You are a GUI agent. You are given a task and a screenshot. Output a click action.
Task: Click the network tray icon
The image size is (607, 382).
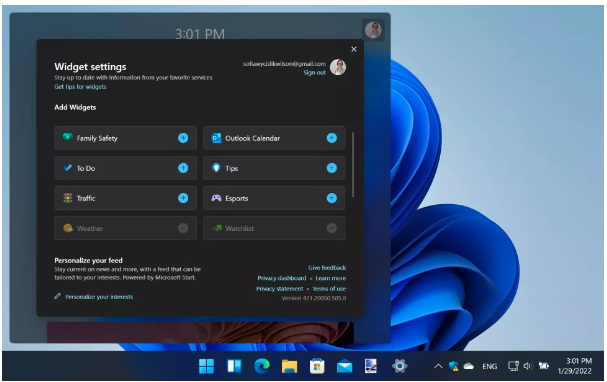coord(513,366)
